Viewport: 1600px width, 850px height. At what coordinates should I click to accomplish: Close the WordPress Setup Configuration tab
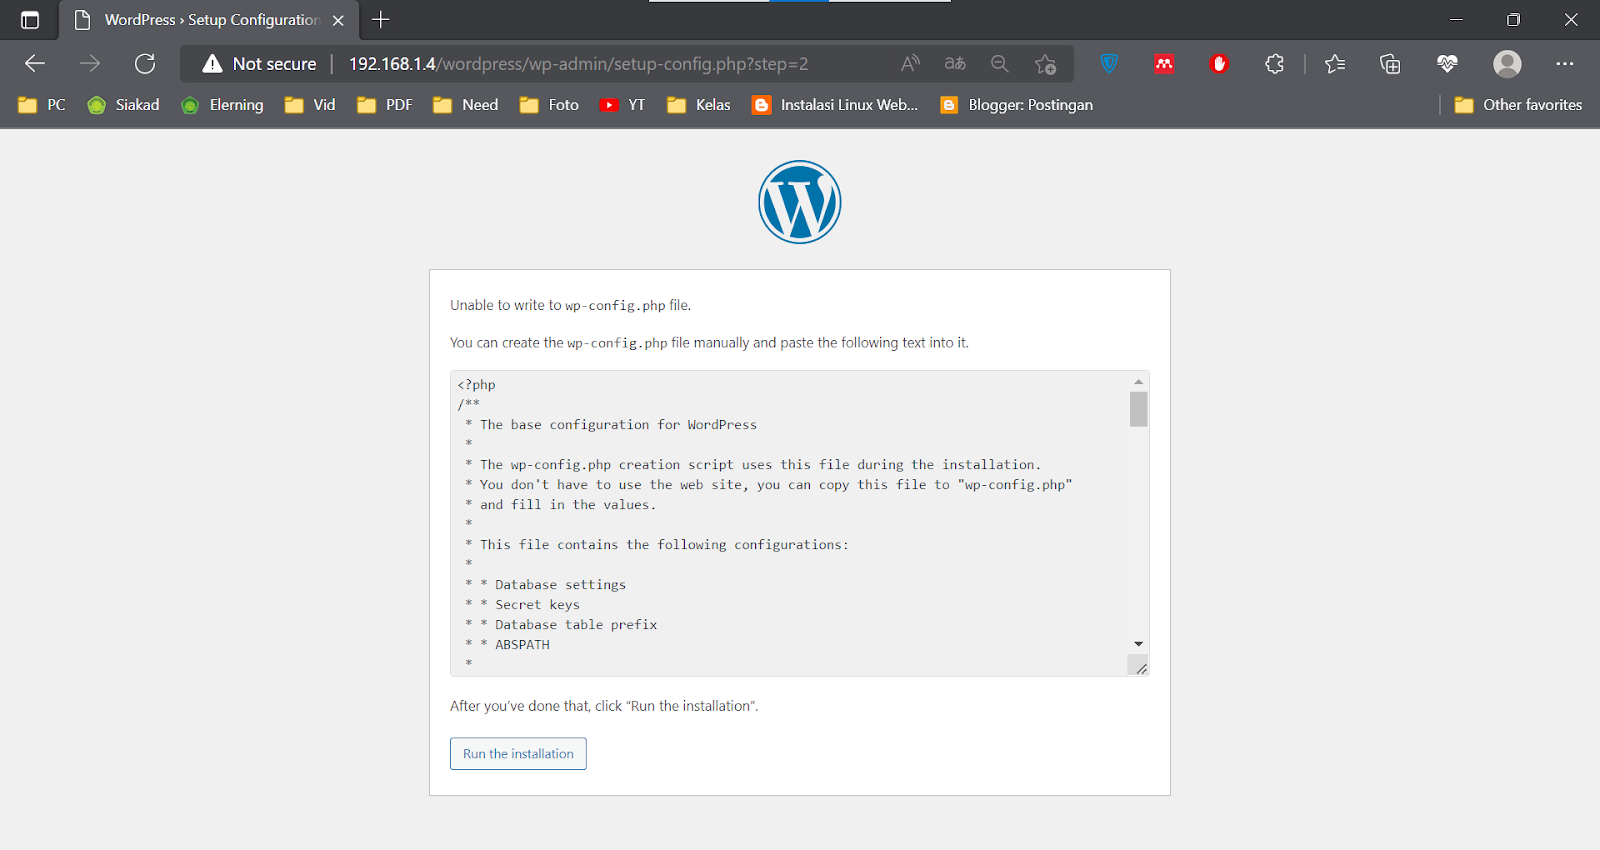(x=338, y=20)
